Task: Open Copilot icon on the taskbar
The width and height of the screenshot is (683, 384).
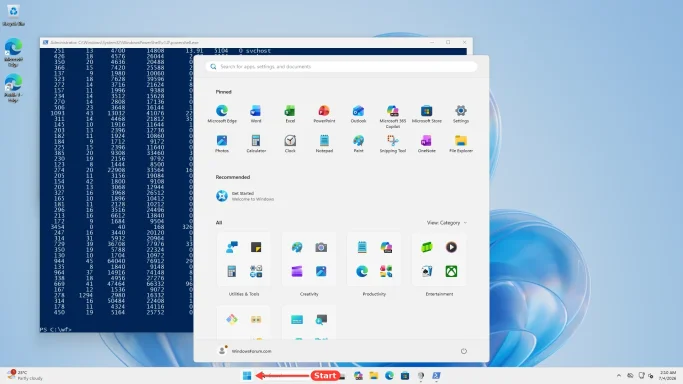Action: tap(358, 375)
